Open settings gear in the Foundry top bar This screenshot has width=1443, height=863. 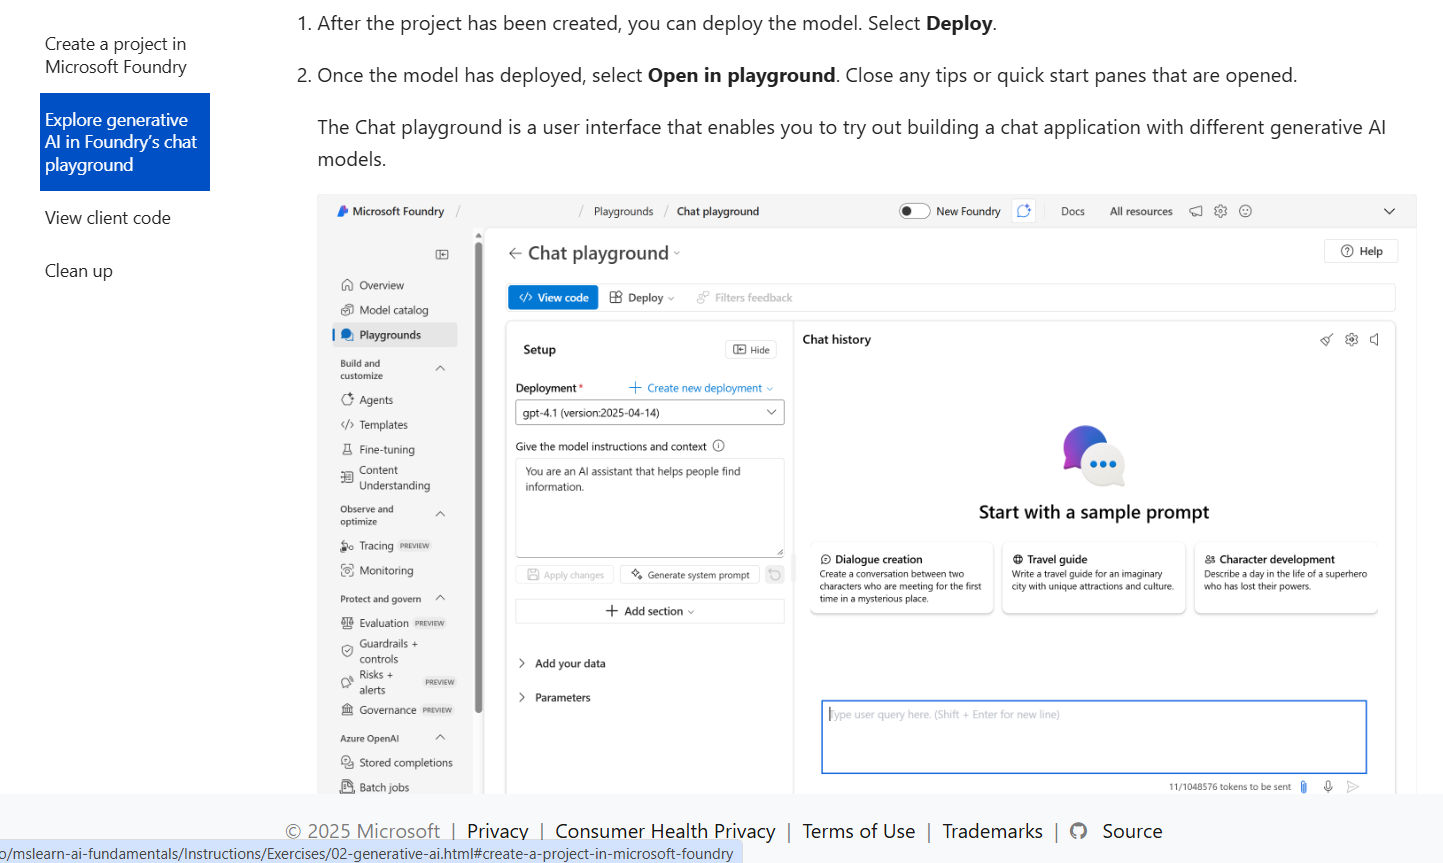point(1221,211)
